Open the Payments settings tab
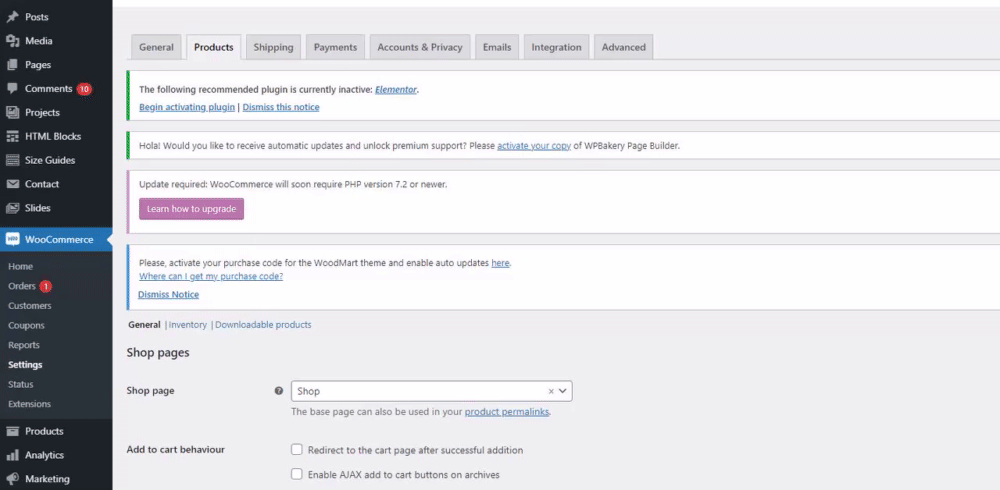This screenshot has width=1000, height=490. click(335, 47)
